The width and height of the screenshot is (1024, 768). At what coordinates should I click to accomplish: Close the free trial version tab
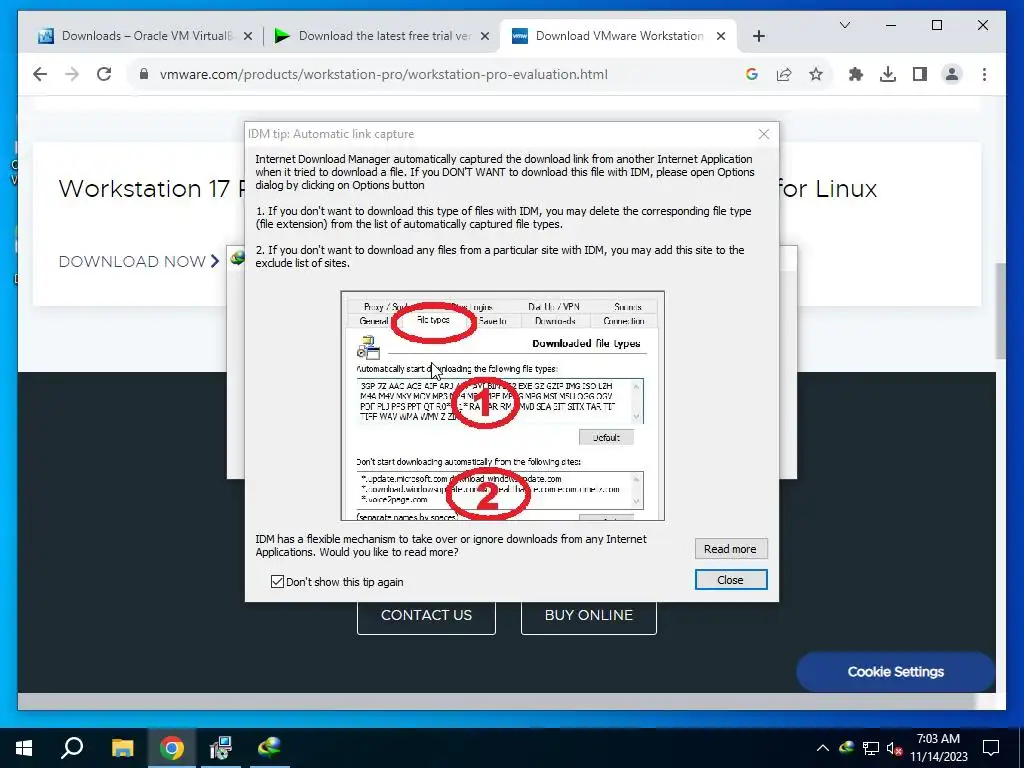[x=485, y=37]
